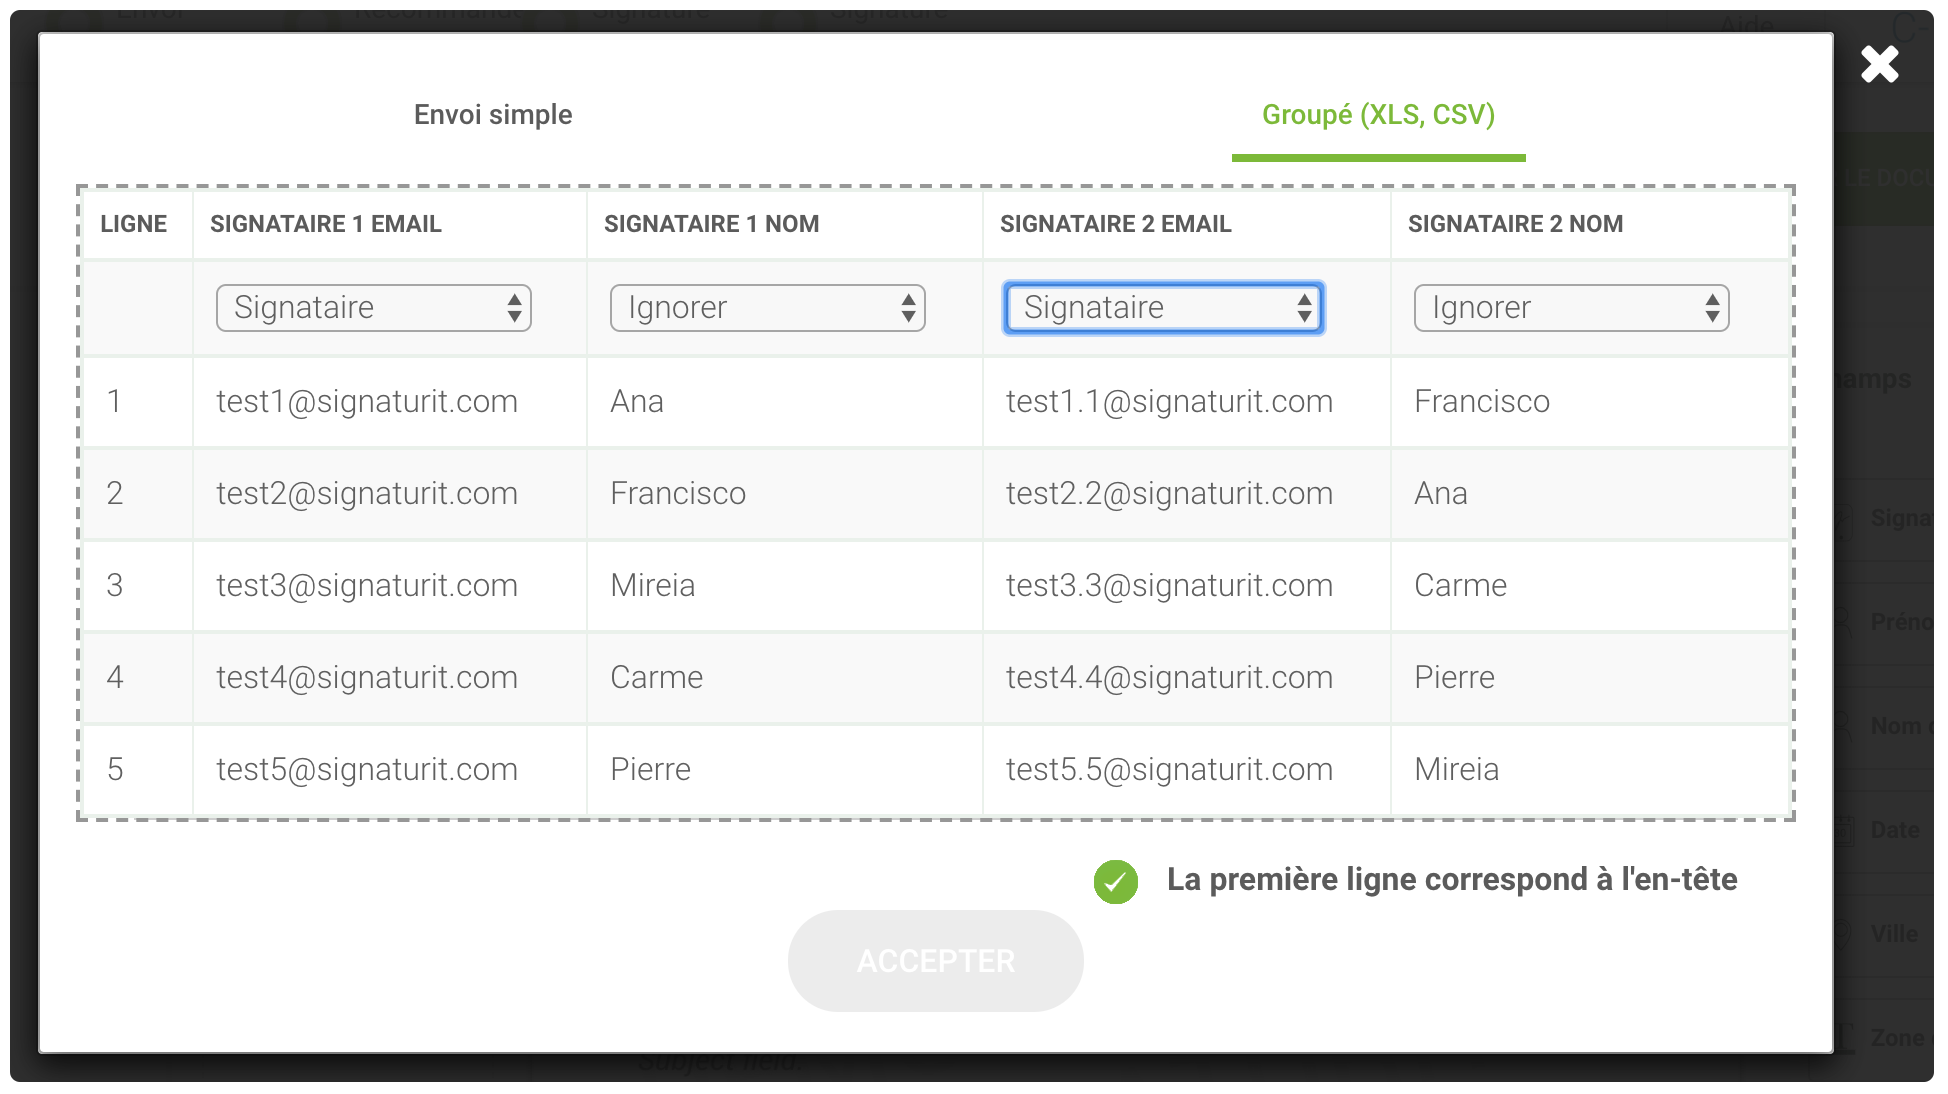Click Francisco in the Signataire 2 Nom column
Screen dimensions: 1948x1094
coord(1482,402)
